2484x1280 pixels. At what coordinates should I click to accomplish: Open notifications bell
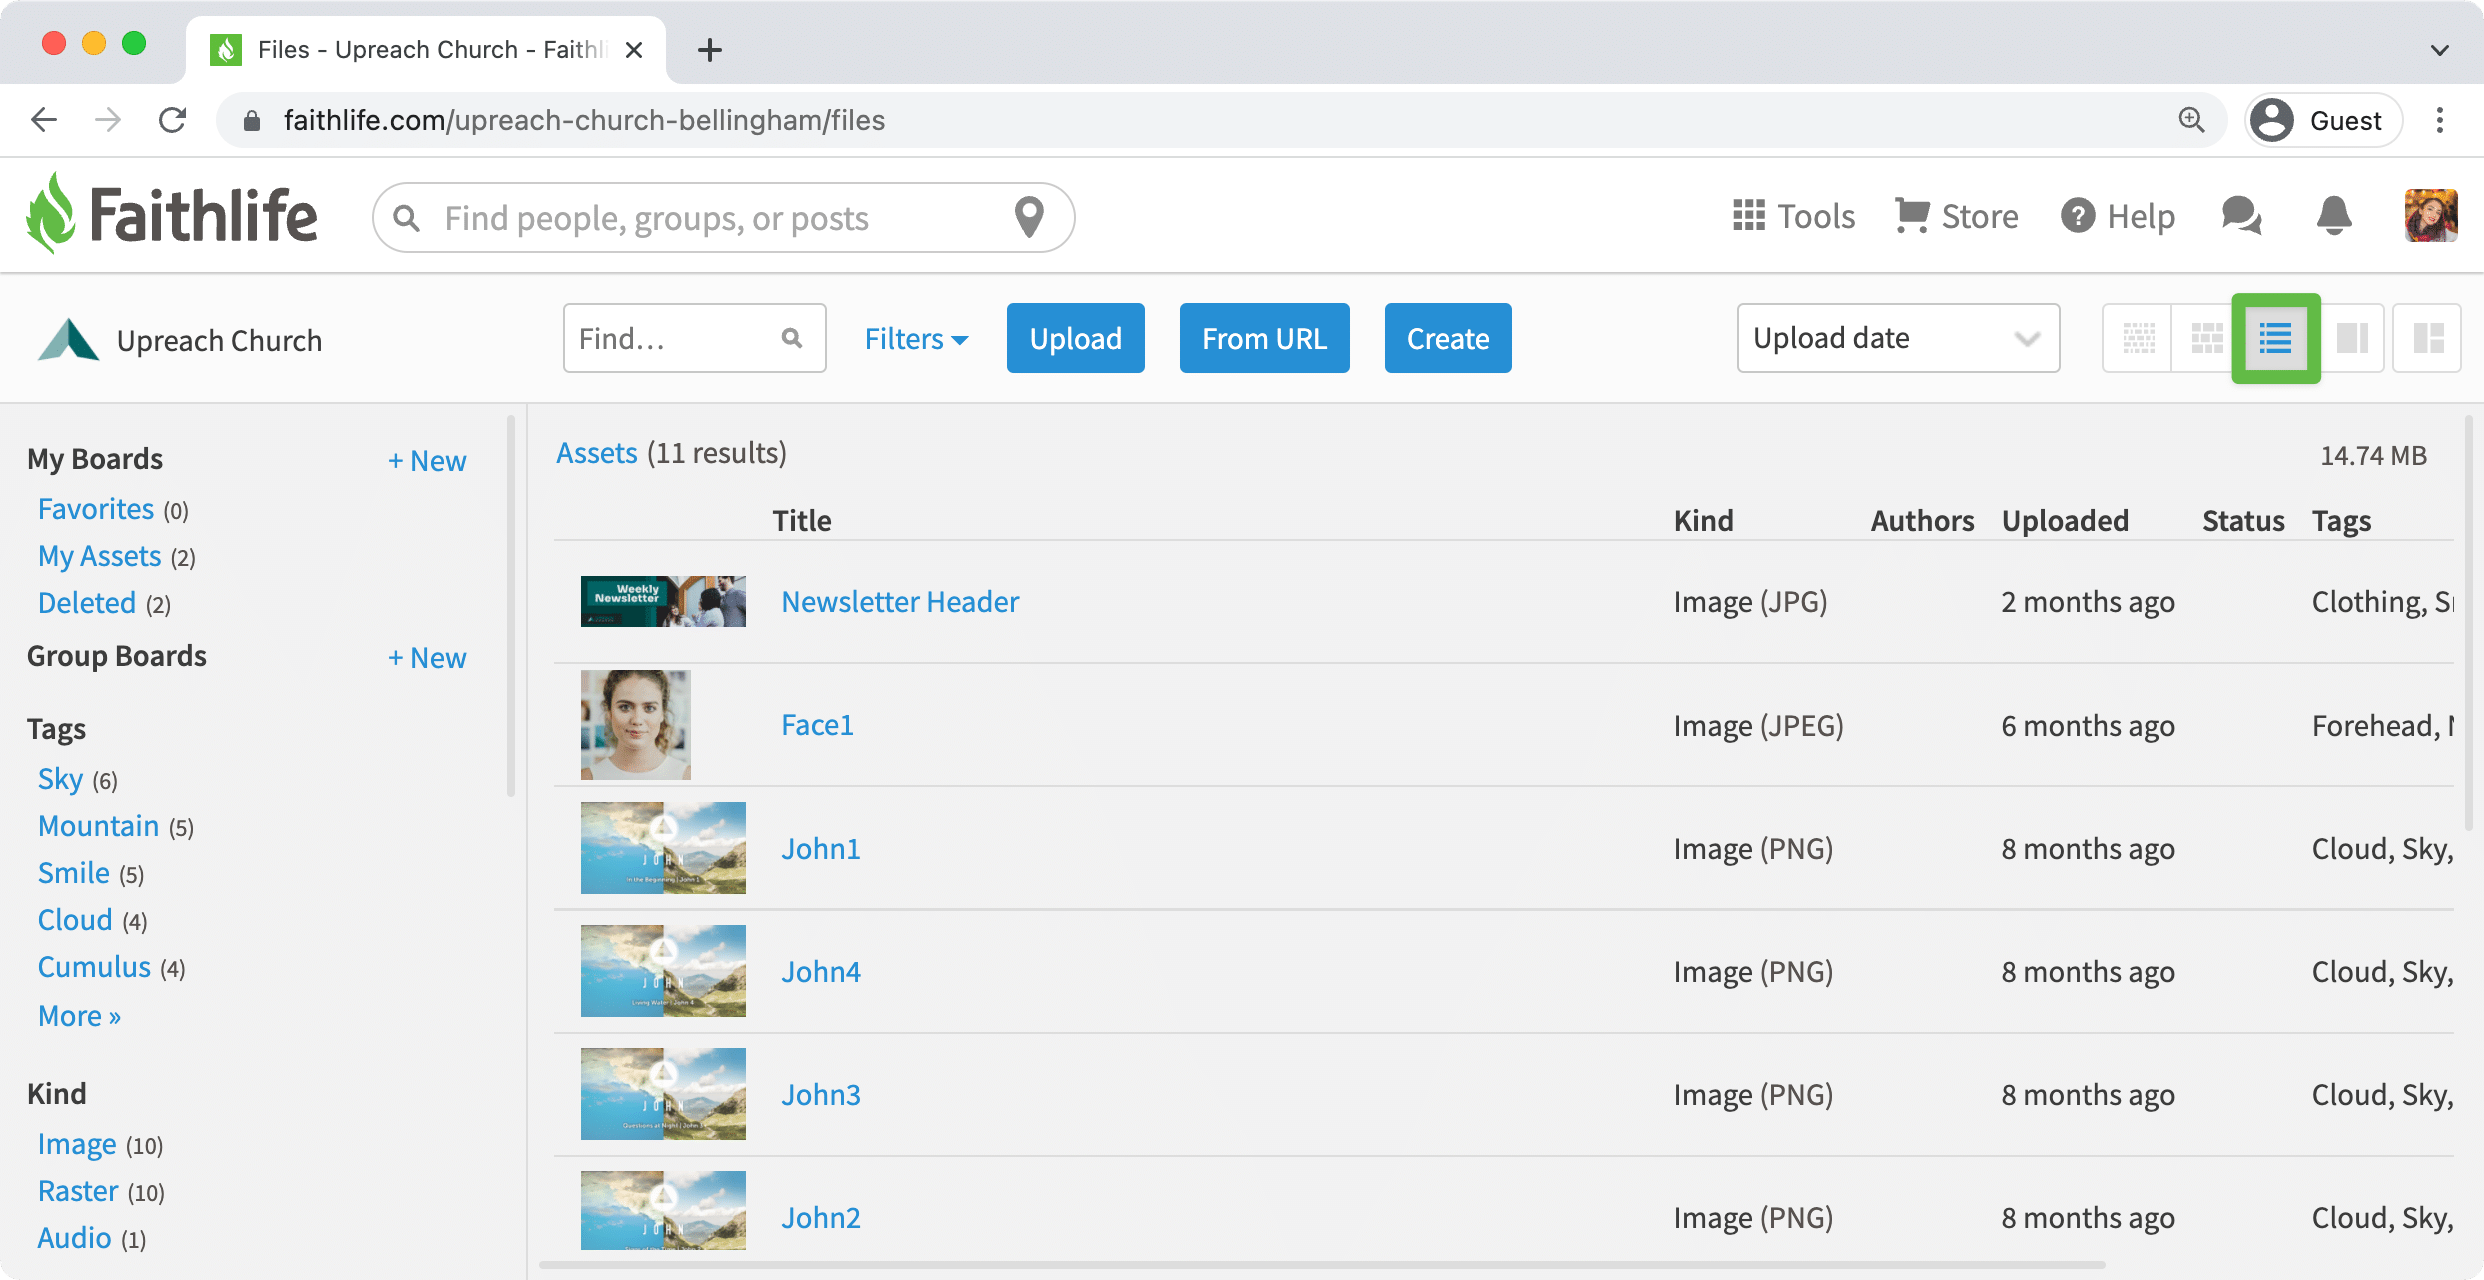coord(2333,216)
